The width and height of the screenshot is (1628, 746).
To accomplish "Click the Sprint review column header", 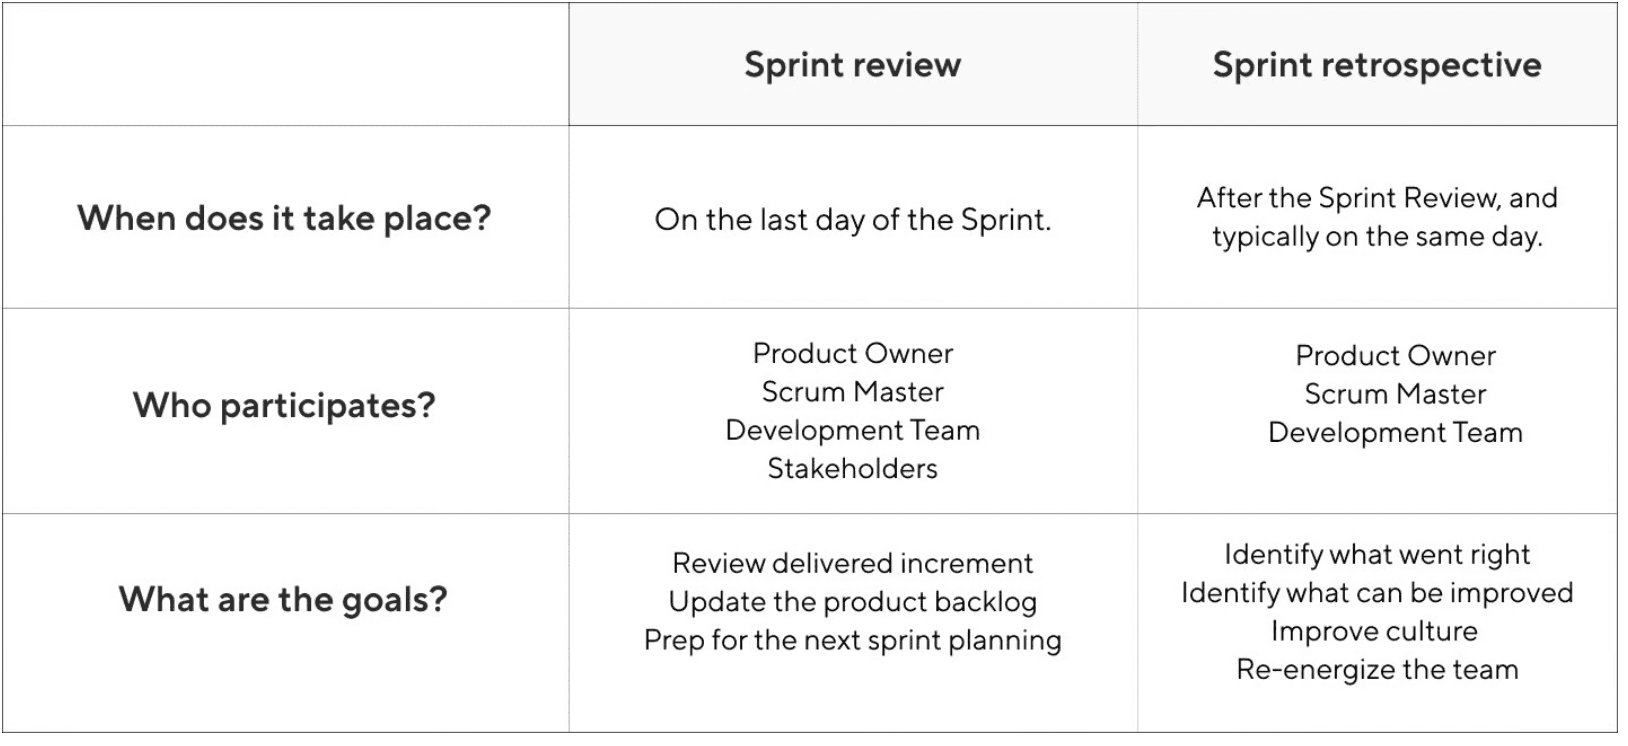I will (x=853, y=65).
